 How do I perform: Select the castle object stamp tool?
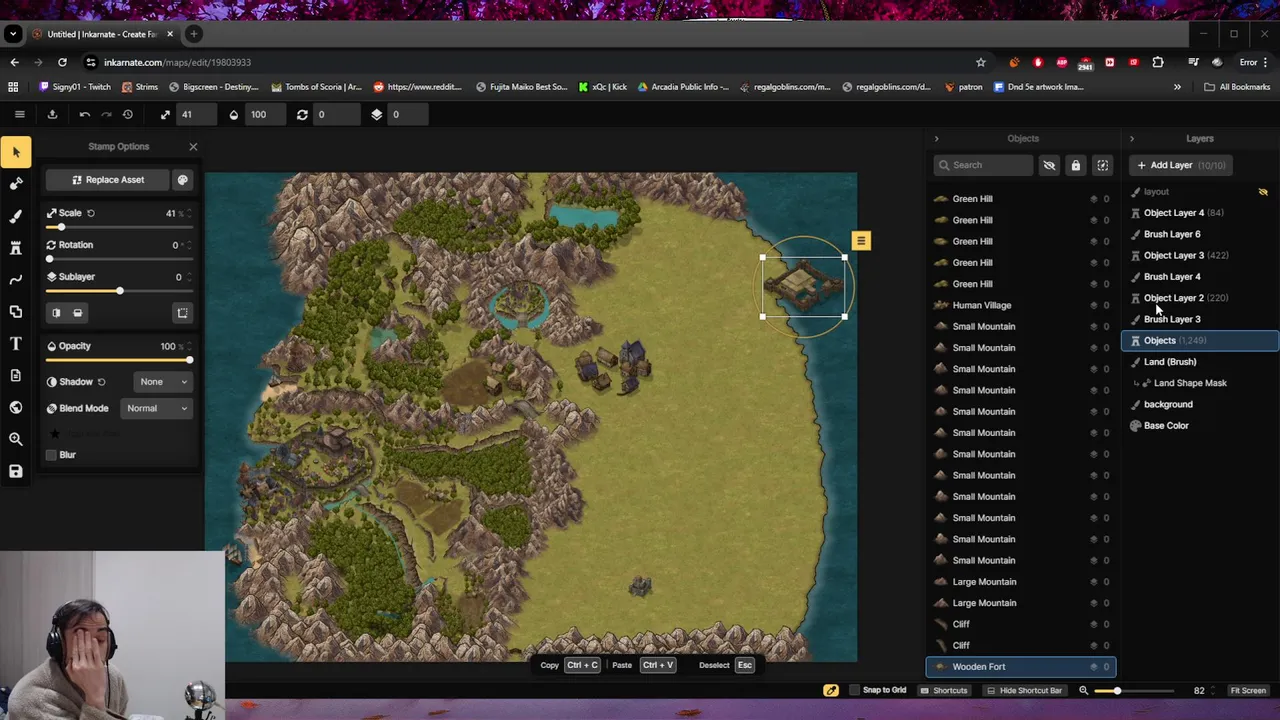pyautogui.click(x=16, y=248)
